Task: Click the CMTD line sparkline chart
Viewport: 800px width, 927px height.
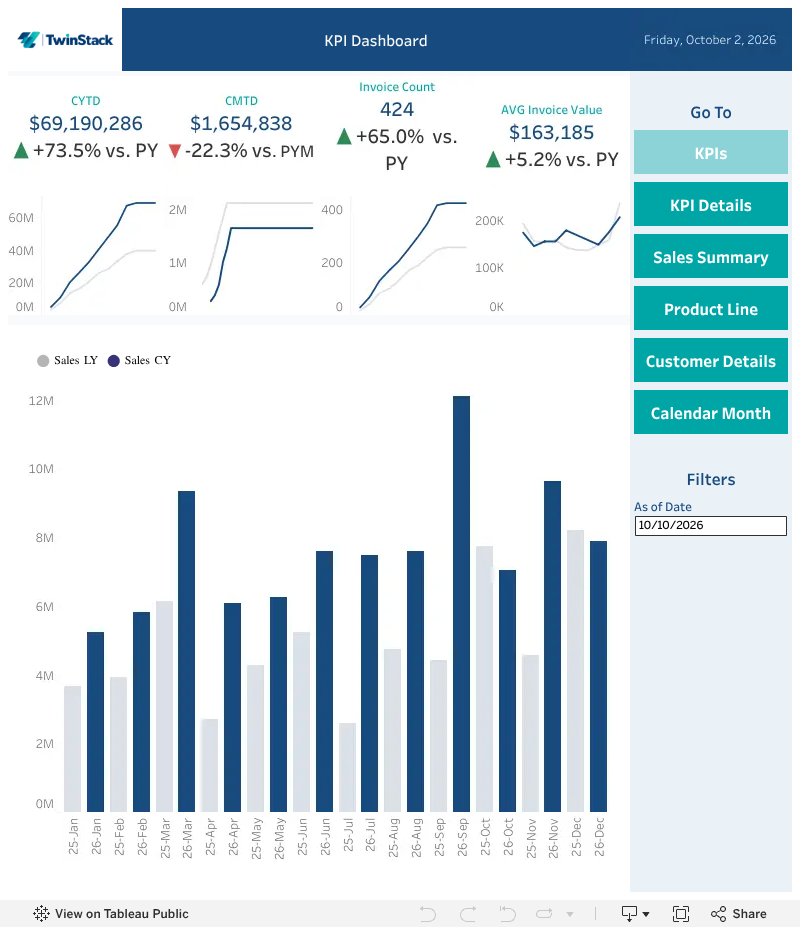Action: [258, 252]
